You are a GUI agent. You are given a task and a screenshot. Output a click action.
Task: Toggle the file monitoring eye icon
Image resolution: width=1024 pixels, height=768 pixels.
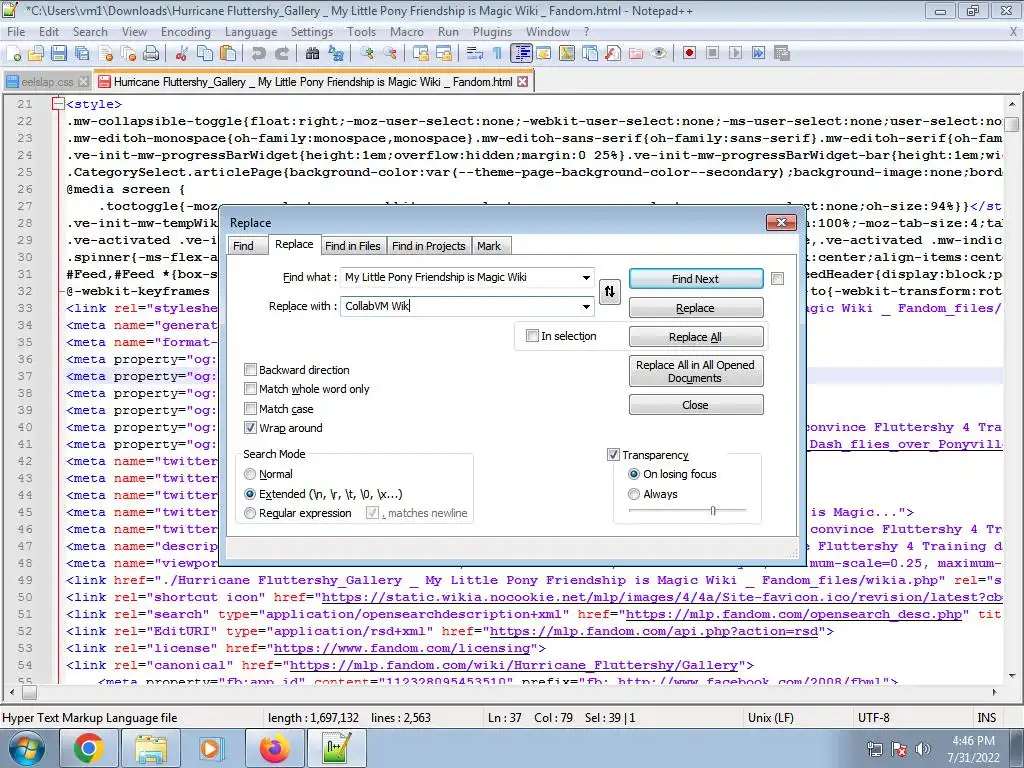click(x=659, y=54)
